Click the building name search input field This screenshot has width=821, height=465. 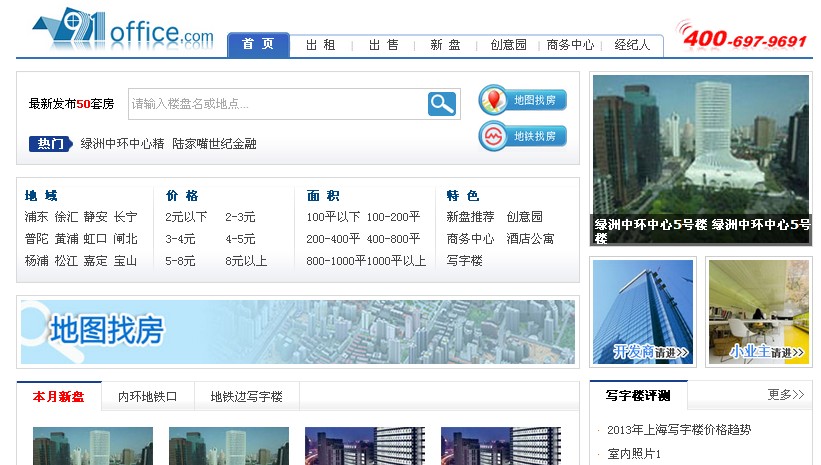click(277, 103)
